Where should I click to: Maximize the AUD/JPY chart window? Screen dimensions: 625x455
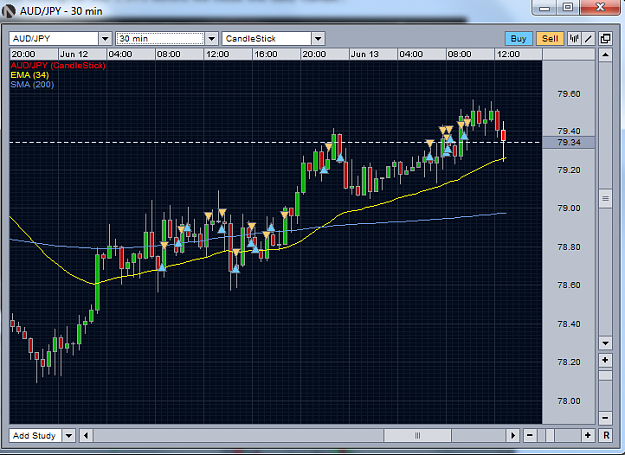coord(568,7)
